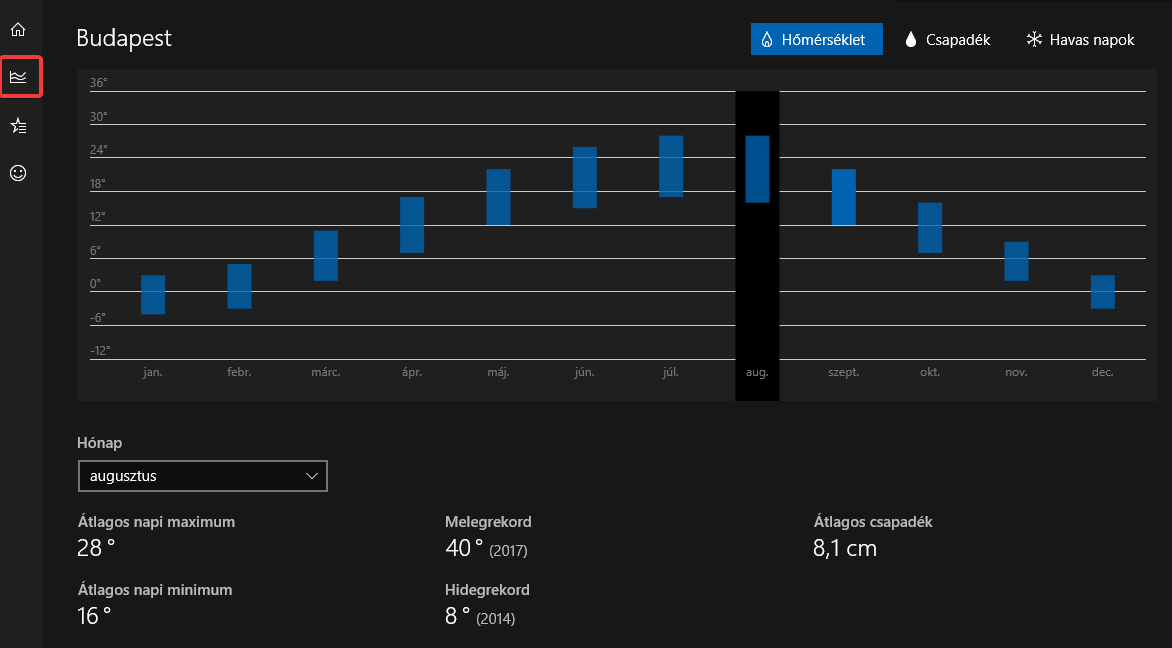Select the historical weather chart icon

coord(18,76)
